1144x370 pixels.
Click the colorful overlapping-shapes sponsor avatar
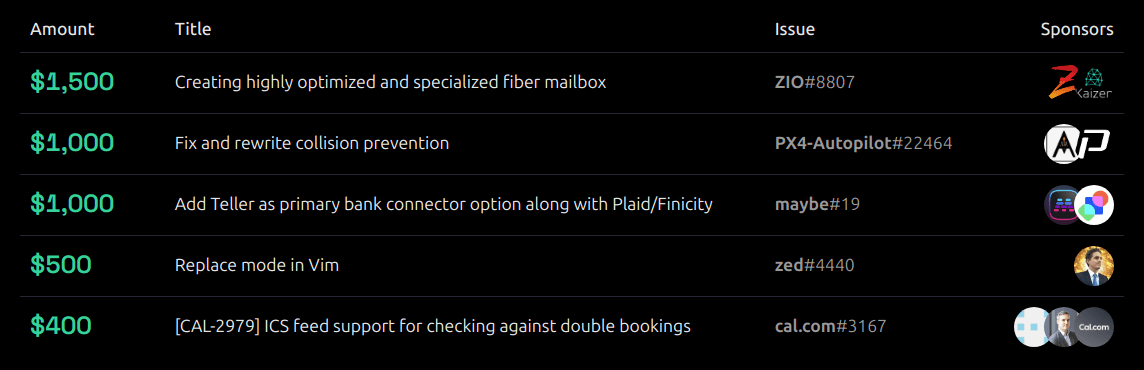coord(1094,205)
